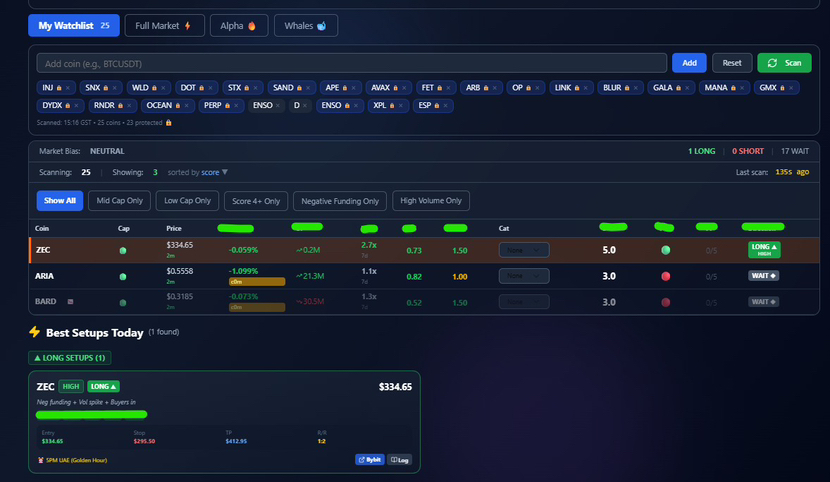Click × on the ARB chip
This screenshot has height=482, width=830.
(494, 88)
